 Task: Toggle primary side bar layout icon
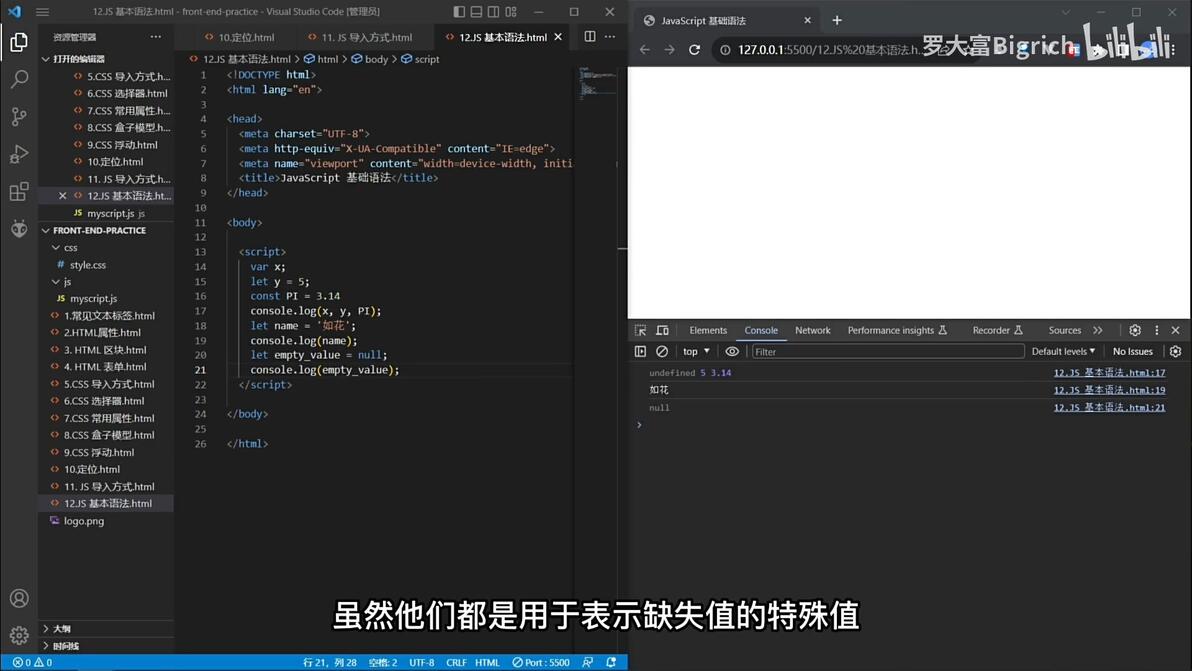pyautogui.click(x=459, y=11)
